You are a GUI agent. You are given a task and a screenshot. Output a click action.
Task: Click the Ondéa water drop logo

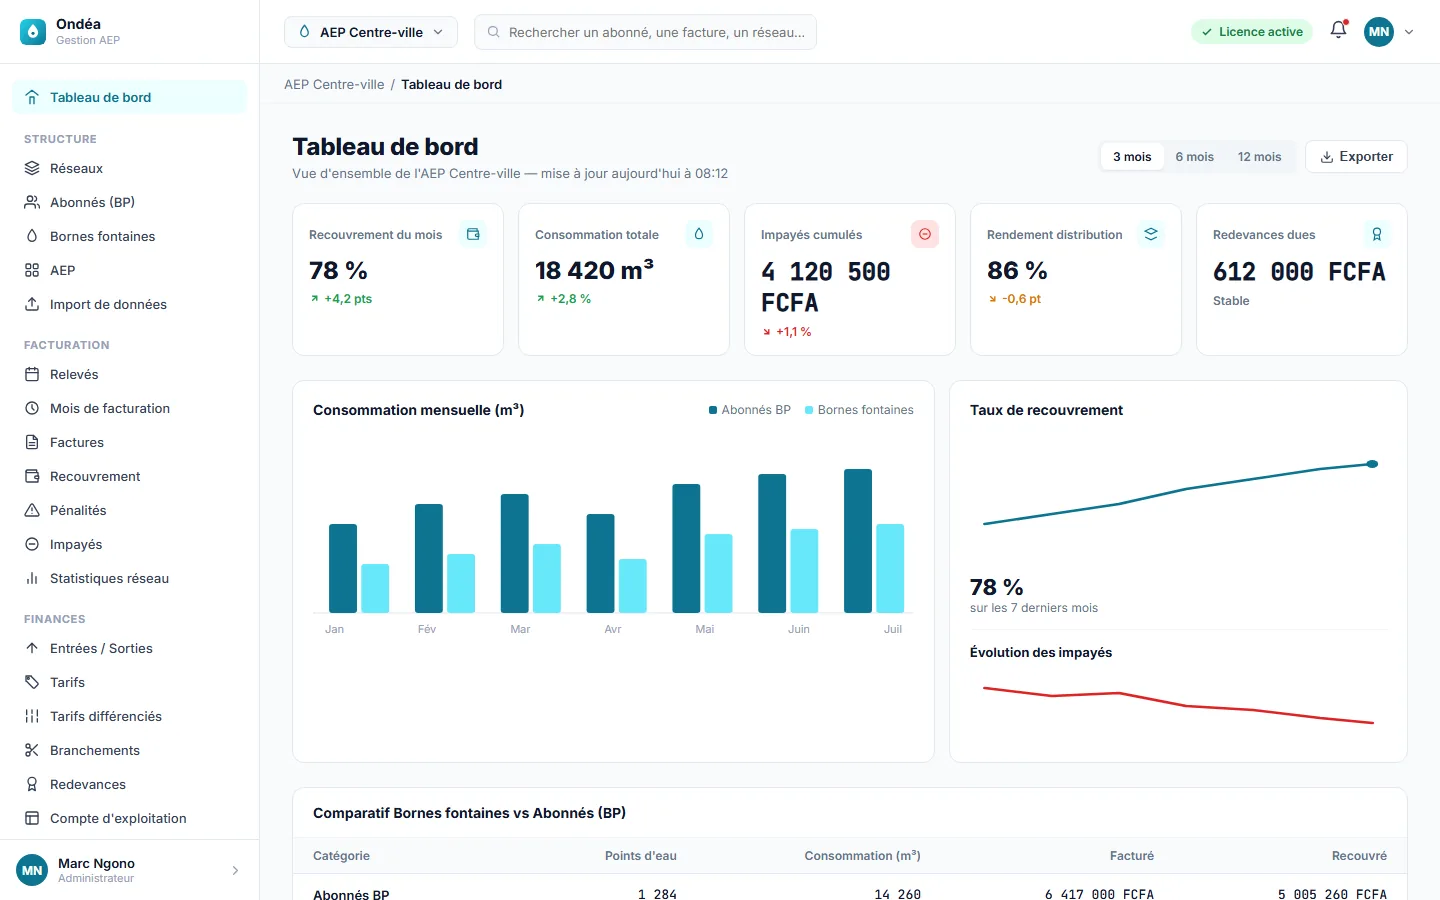[x=33, y=32]
